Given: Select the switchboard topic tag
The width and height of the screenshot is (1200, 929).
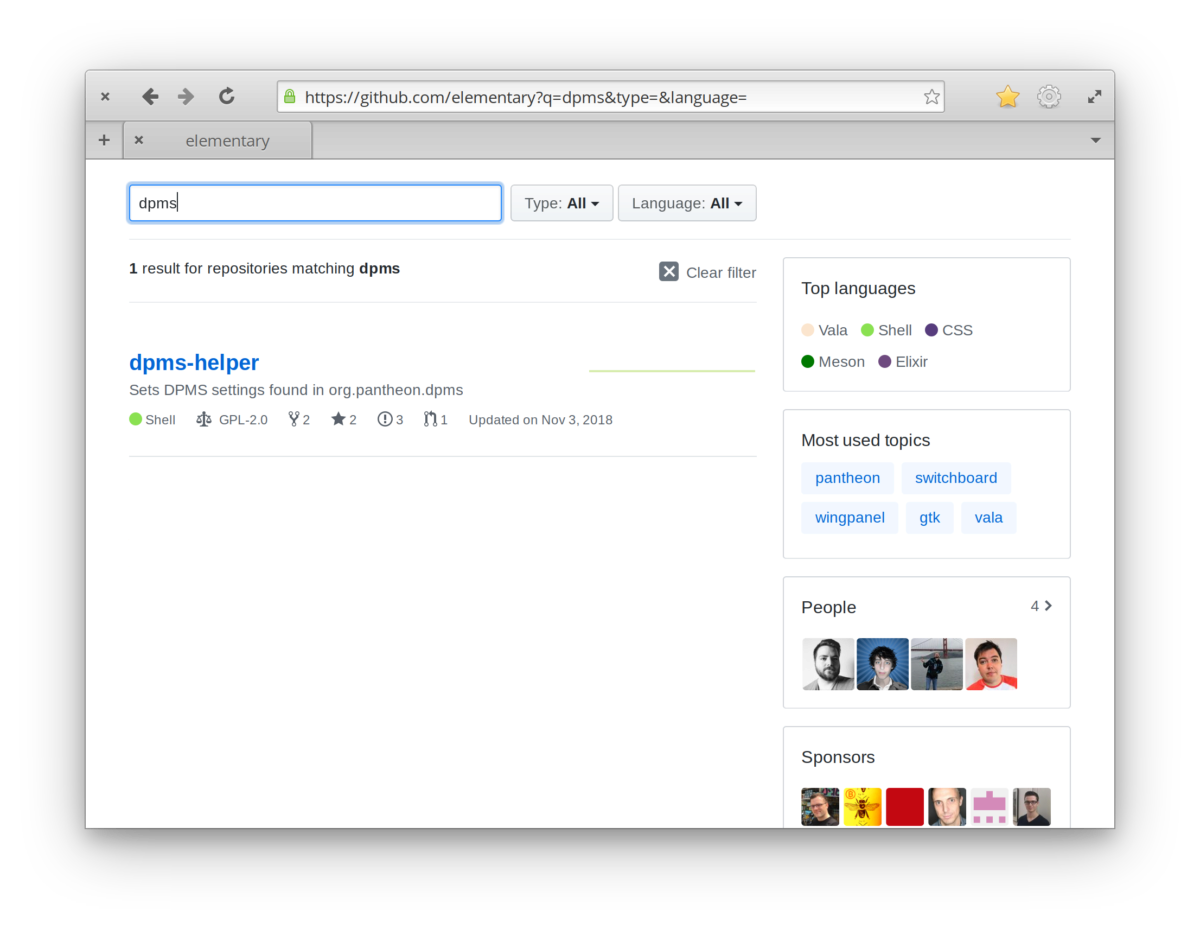Looking at the screenshot, I should (956, 478).
